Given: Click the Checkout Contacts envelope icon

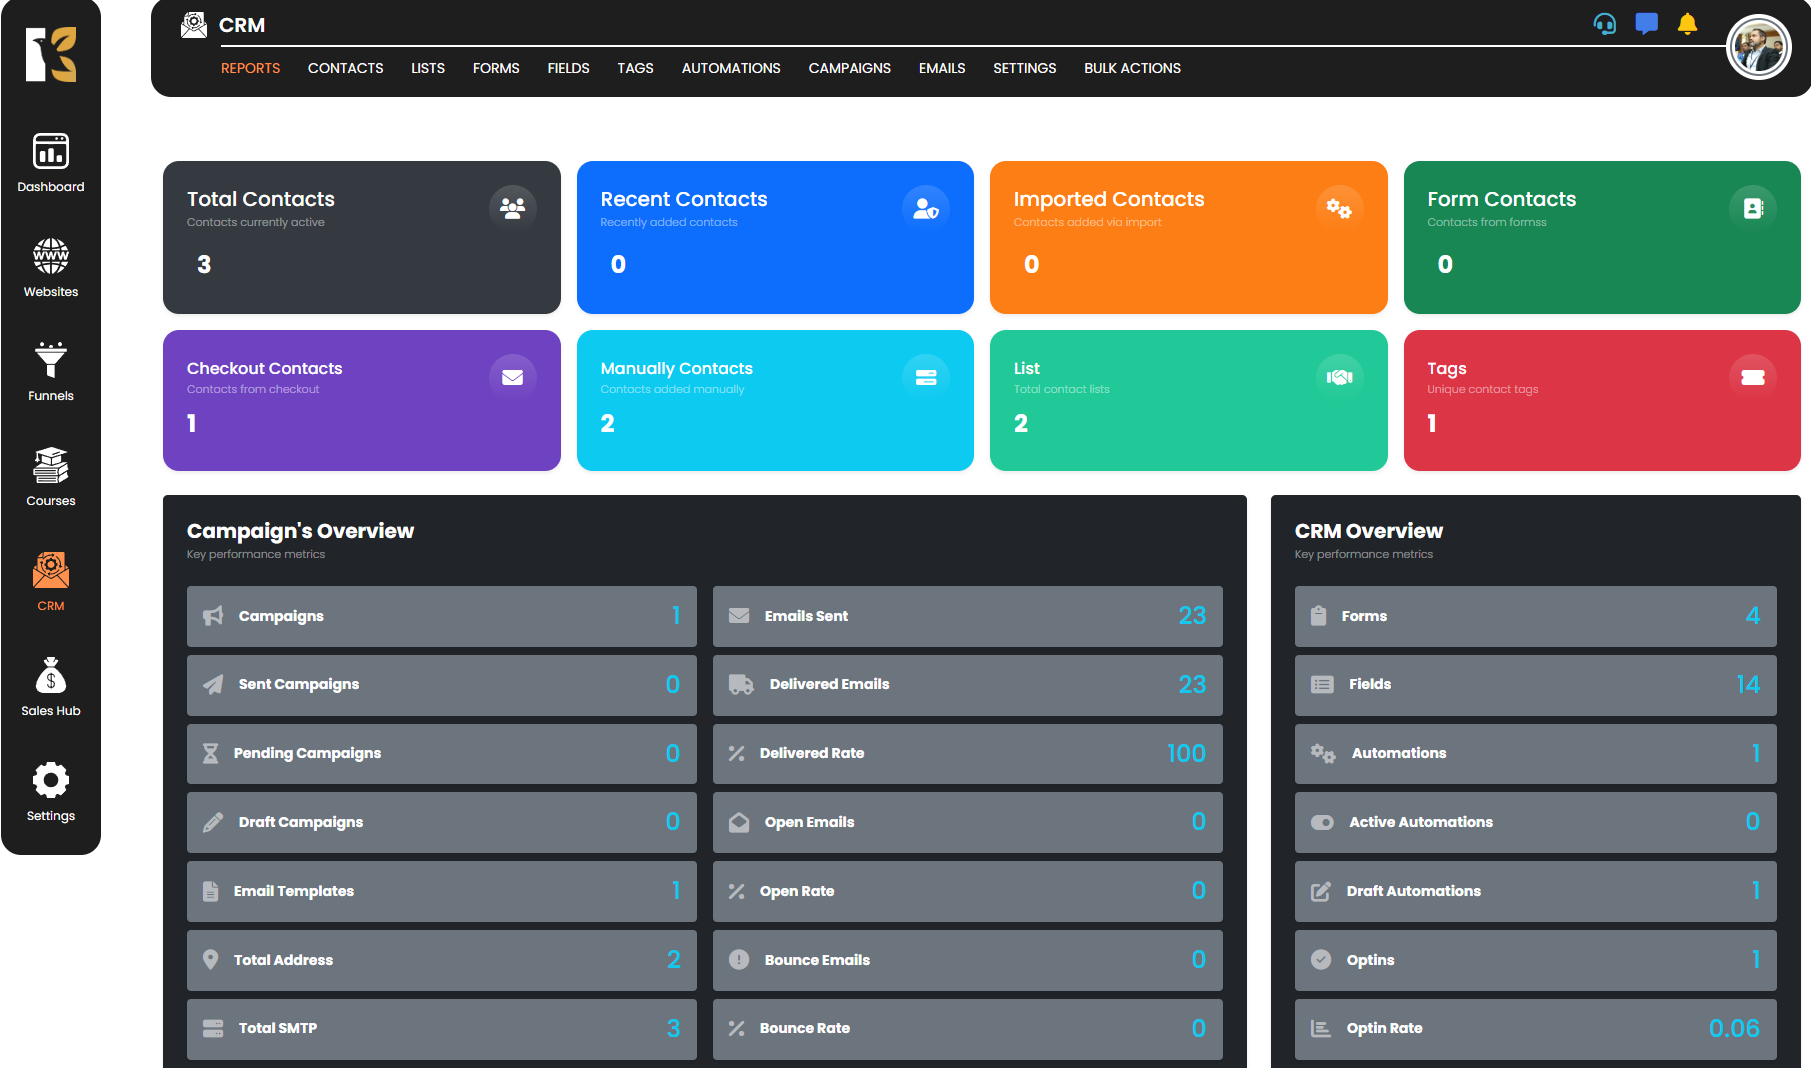Looking at the screenshot, I should [x=513, y=377].
